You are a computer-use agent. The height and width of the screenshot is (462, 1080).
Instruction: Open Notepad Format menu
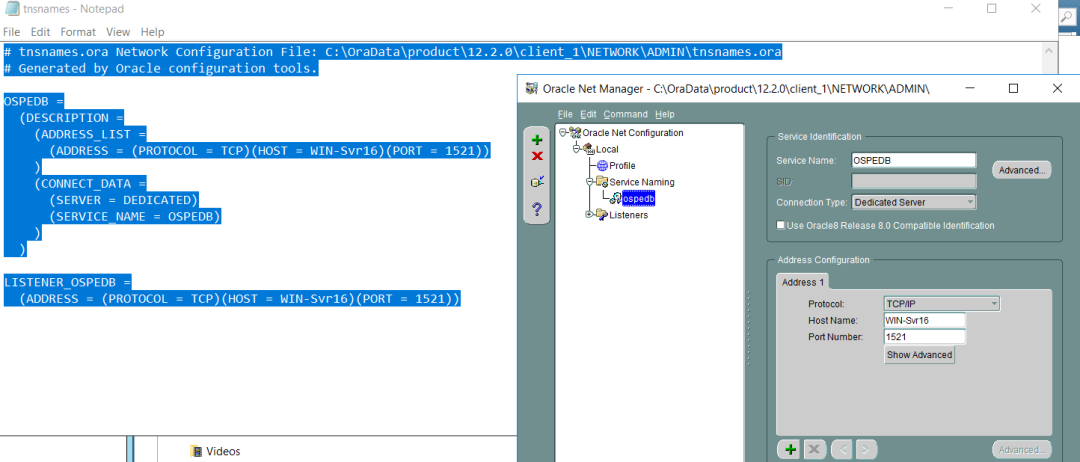tap(78, 32)
